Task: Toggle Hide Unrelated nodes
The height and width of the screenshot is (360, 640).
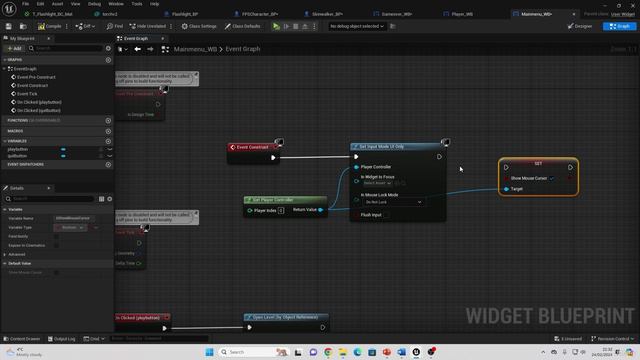Action: 148,26
